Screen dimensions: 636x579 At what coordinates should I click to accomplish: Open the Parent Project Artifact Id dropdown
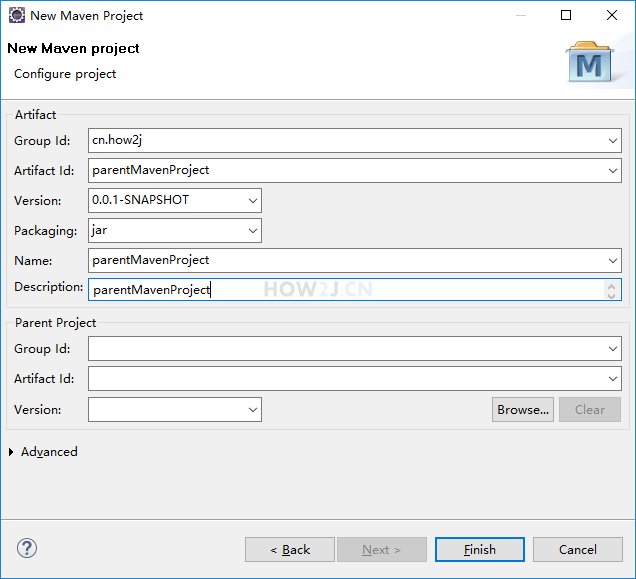point(612,379)
